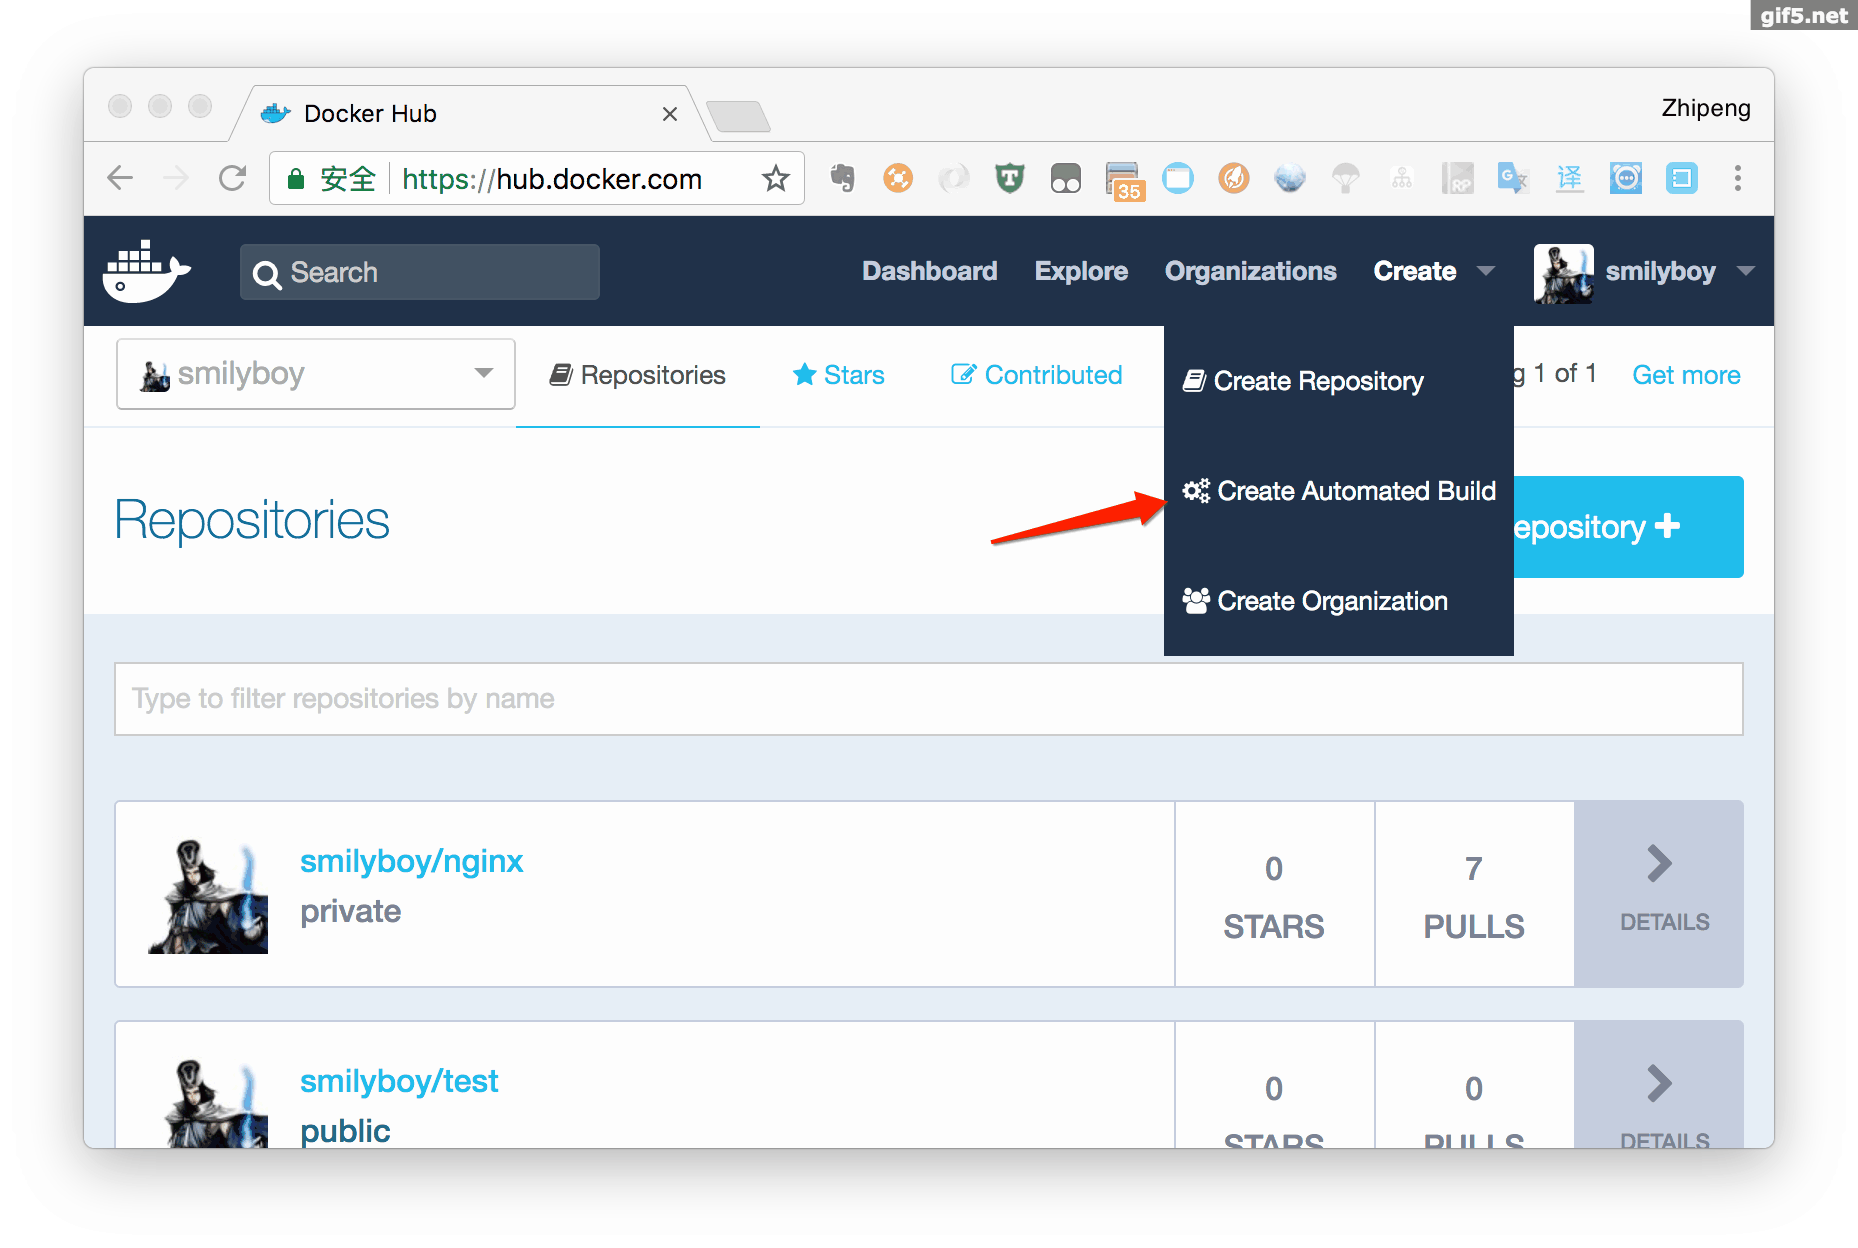Click the HTTPS padlock security icon
Screen dimensions: 1858x1248
(296, 178)
